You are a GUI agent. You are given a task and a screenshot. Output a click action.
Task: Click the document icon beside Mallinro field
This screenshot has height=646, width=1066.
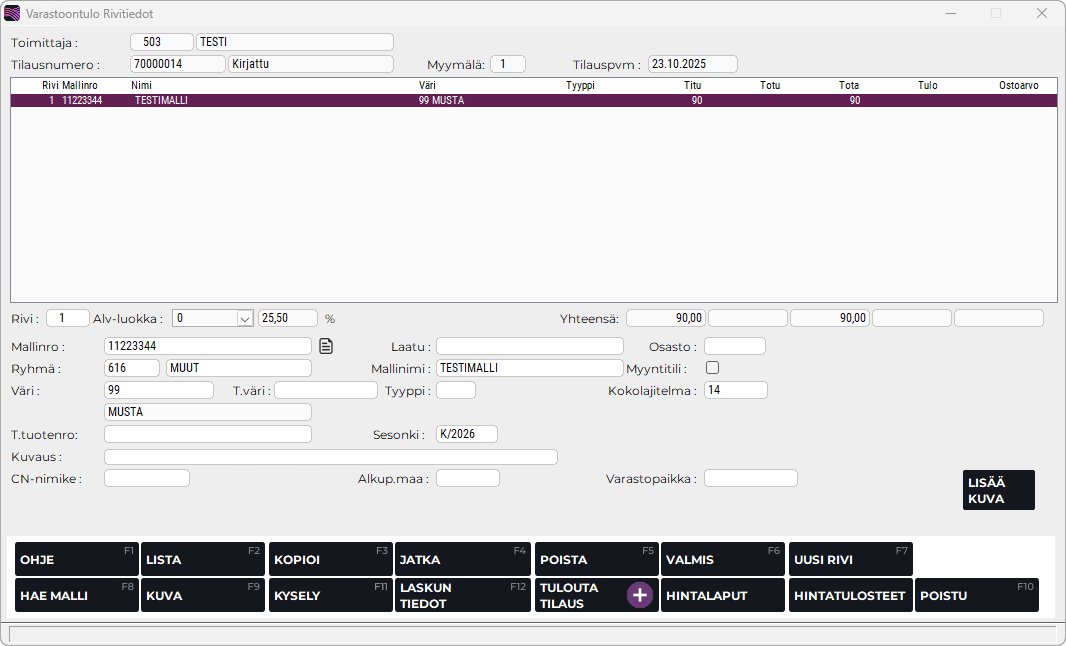[325, 346]
